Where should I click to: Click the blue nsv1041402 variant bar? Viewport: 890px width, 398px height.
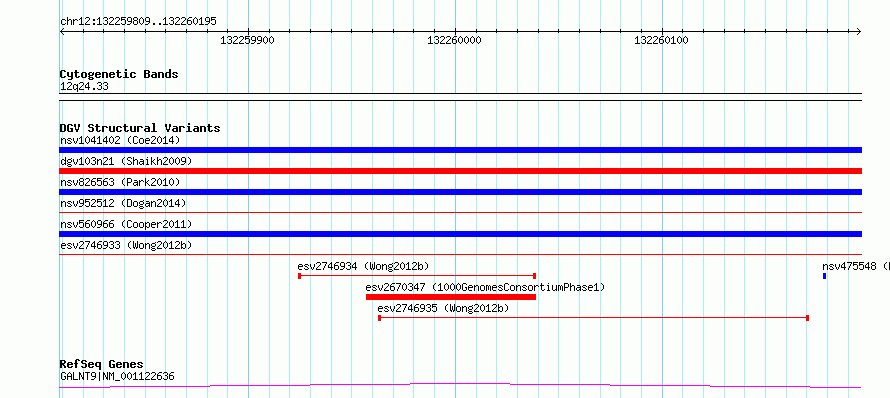pyautogui.click(x=460, y=150)
